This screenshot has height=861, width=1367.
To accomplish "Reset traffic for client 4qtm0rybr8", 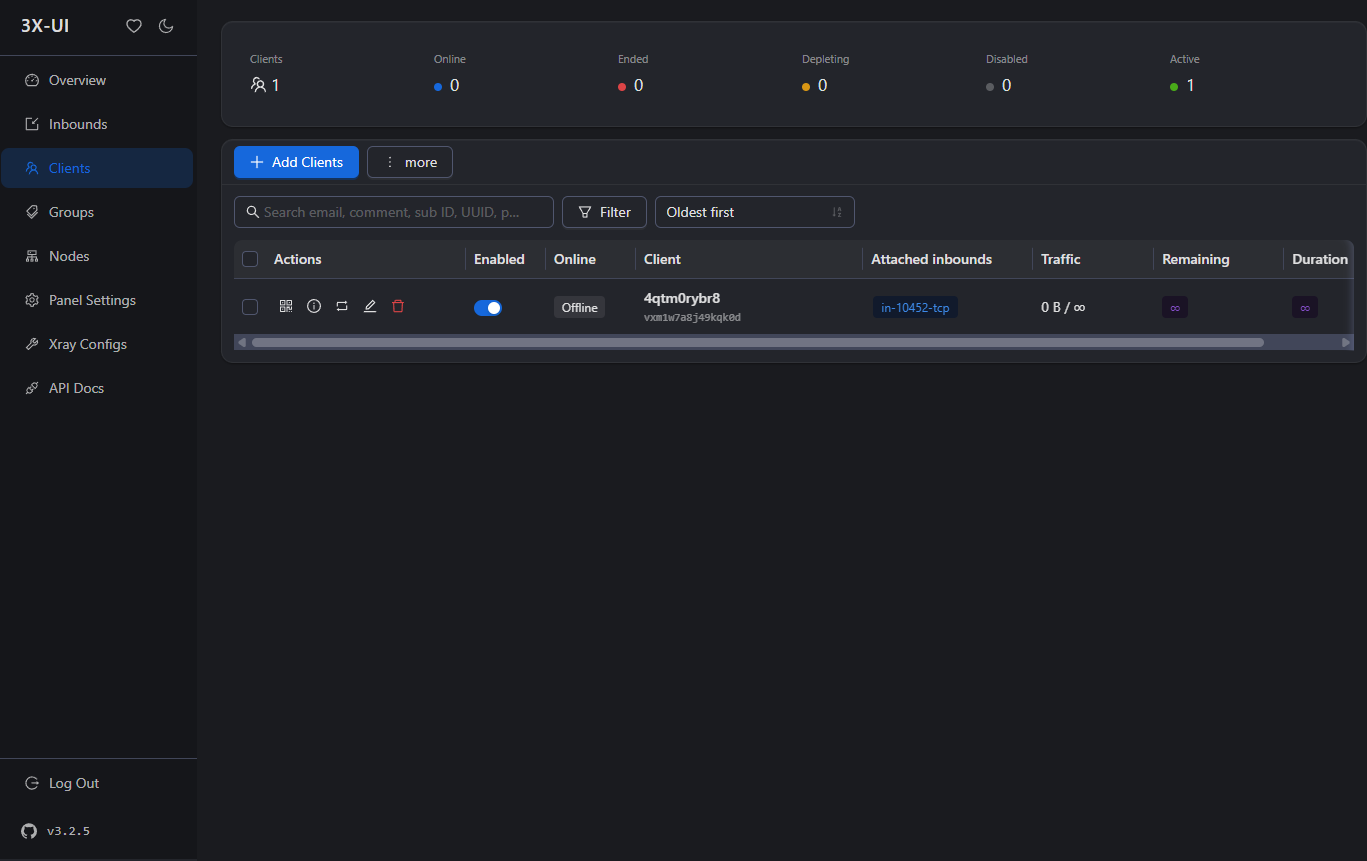I will [342, 306].
